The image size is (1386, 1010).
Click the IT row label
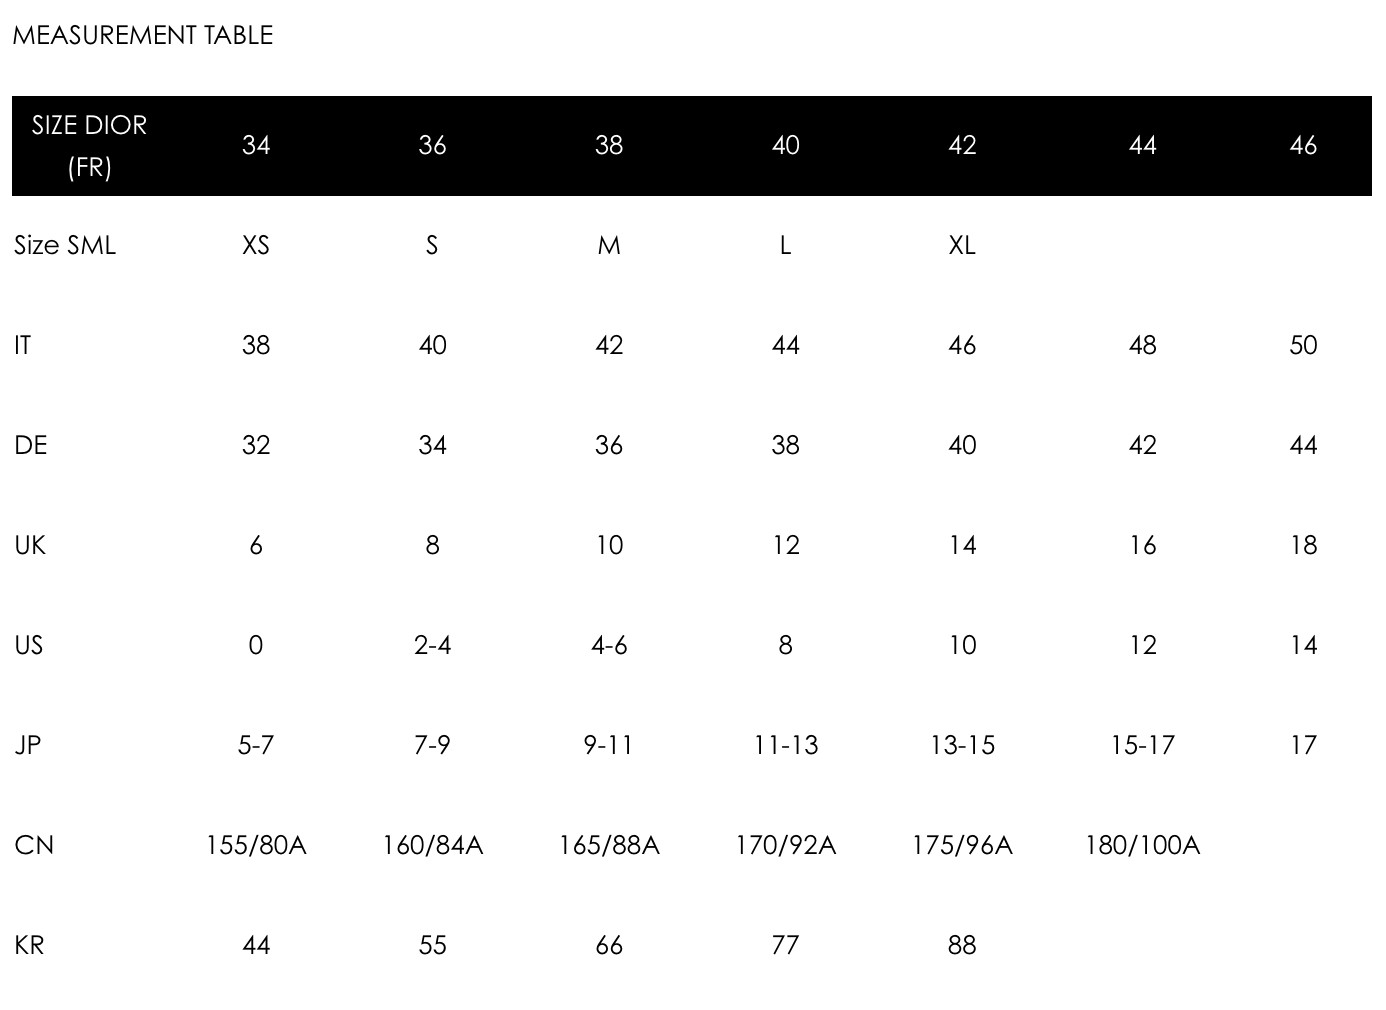[23, 345]
